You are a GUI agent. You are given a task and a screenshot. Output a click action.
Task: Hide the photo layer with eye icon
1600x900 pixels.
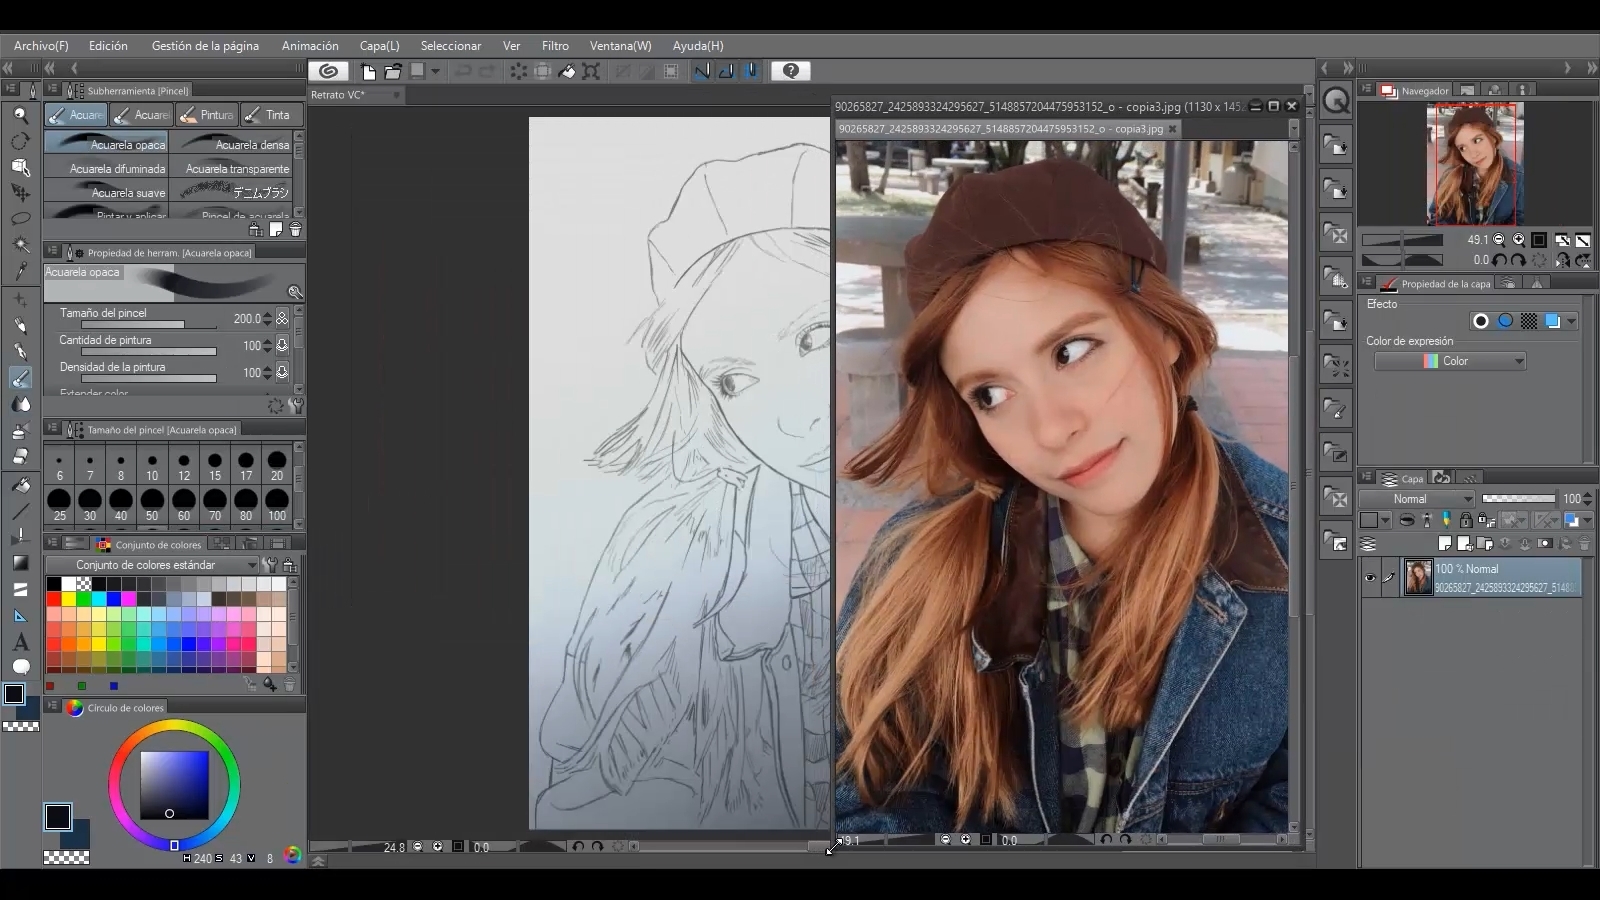(x=1370, y=578)
